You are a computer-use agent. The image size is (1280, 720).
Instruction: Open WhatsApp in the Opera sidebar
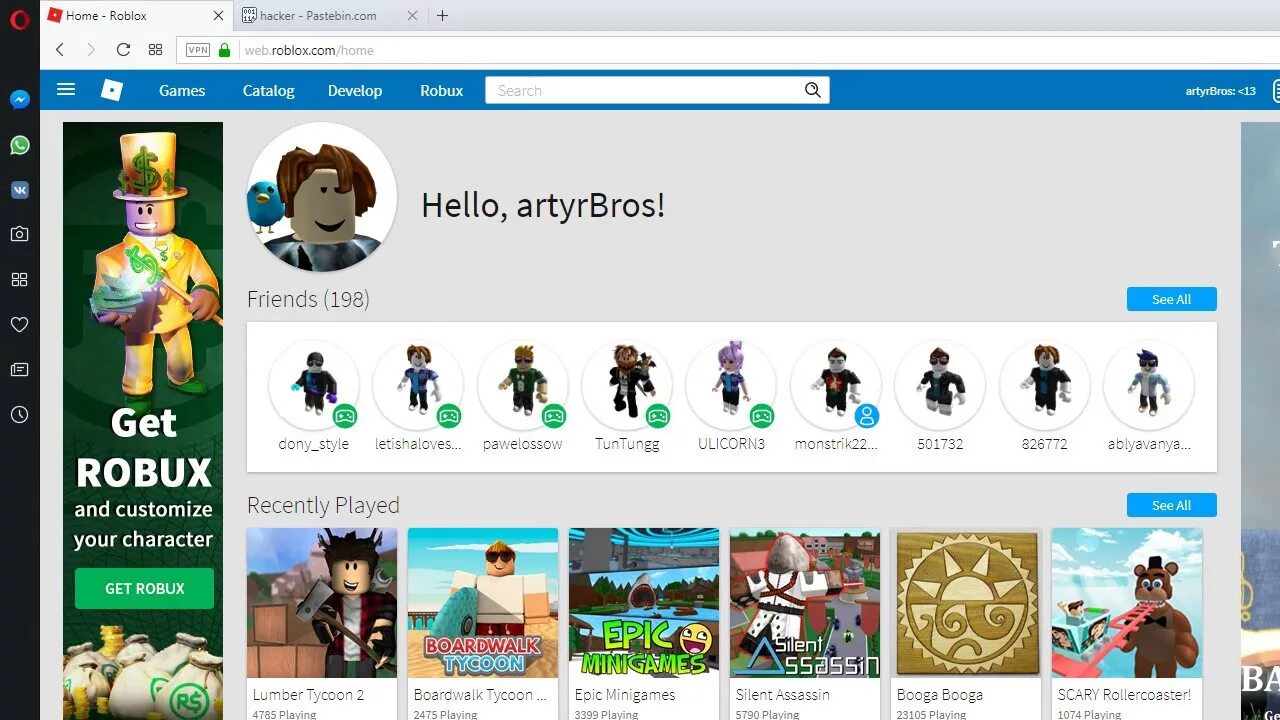pyautogui.click(x=19, y=145)
